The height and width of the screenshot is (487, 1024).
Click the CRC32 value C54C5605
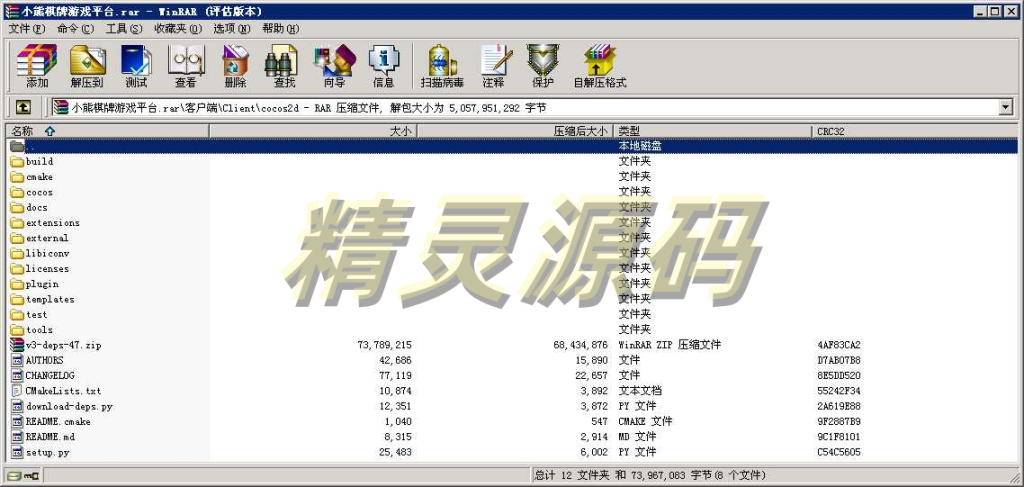point(839,452)
